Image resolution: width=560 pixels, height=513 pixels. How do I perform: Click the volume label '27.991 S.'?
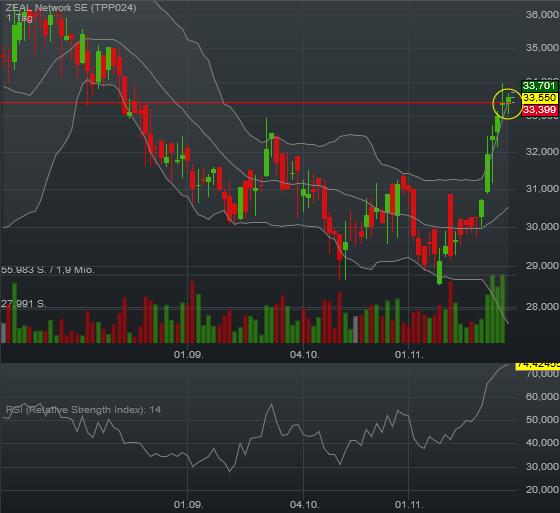(x=24, y=304)
